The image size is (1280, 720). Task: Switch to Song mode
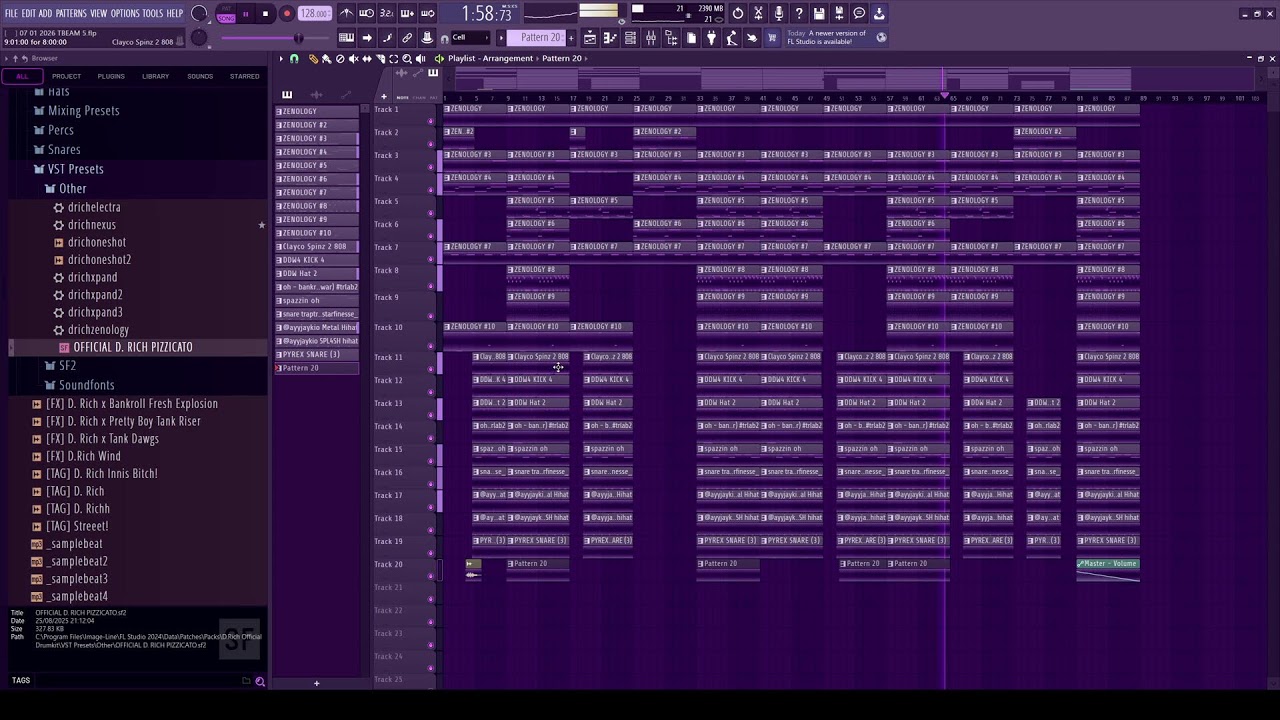pyautogui.click(x=226, y=18)
